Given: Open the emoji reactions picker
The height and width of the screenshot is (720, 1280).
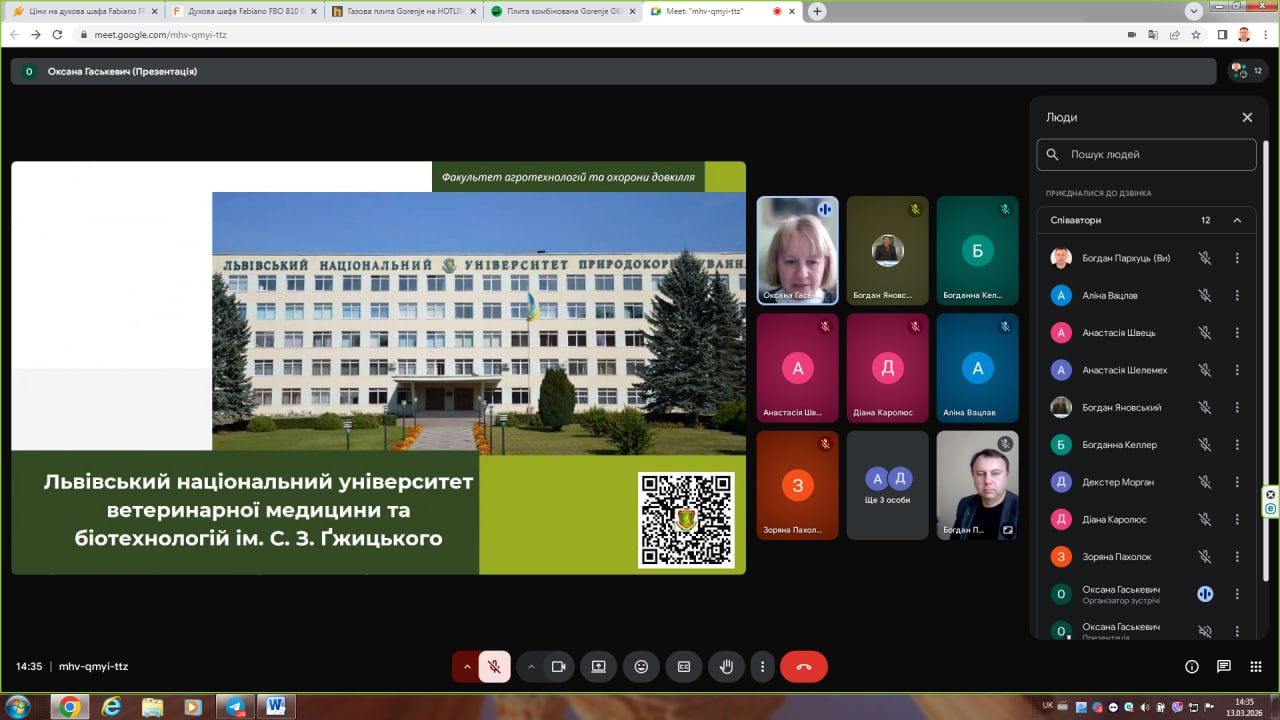Looking at the screenshot, I should coord(641,667).
